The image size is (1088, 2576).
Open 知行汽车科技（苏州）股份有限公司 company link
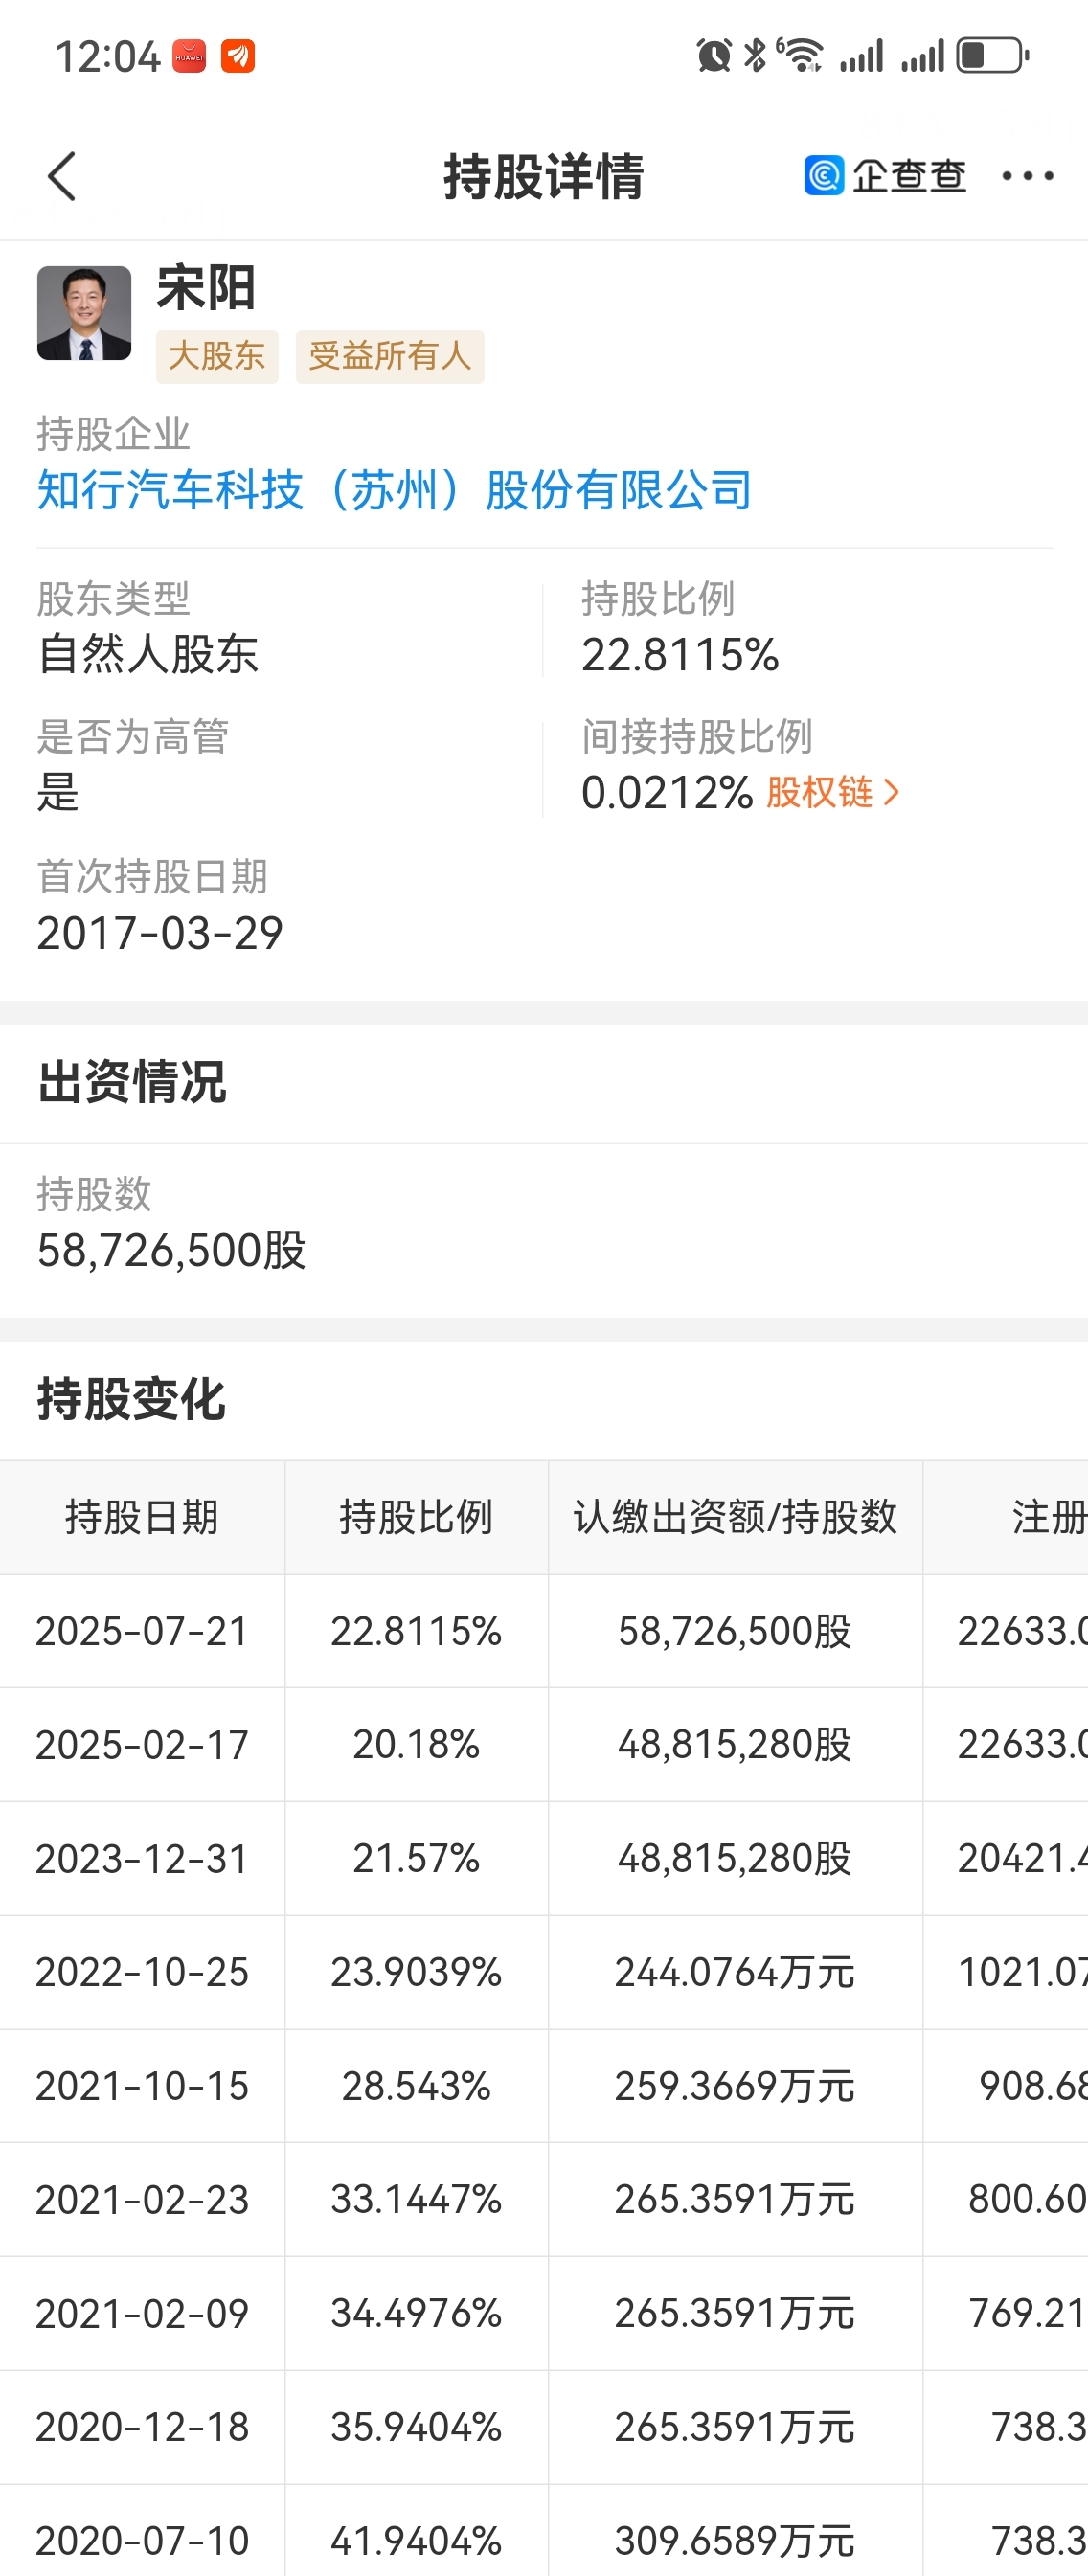click(394, 490)
